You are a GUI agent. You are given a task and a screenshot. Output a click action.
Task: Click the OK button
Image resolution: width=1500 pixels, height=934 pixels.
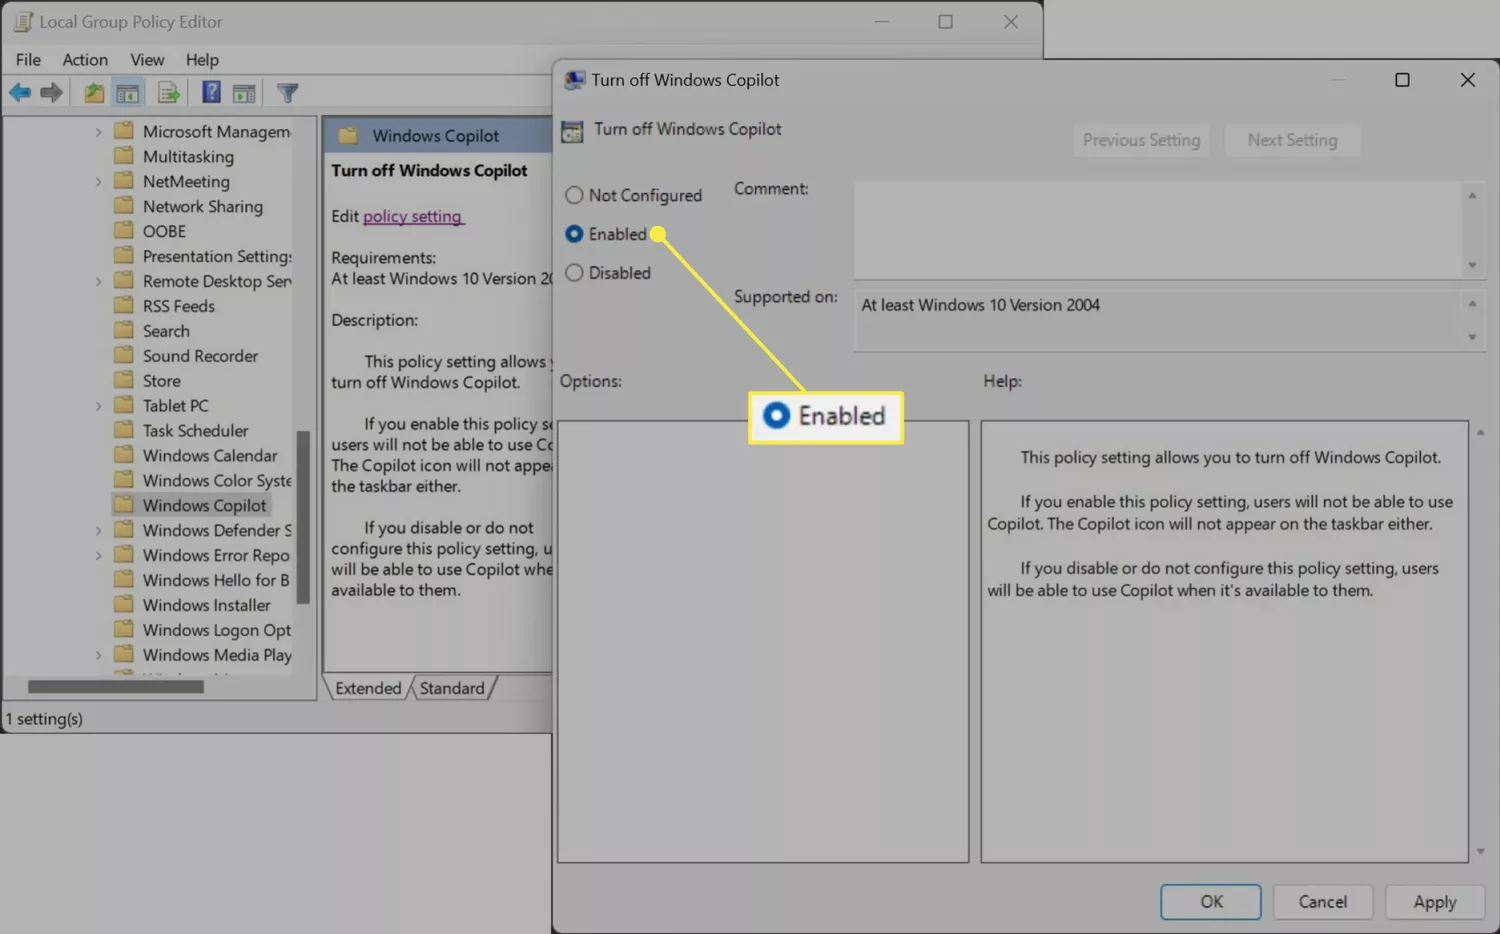(x=1211, y=902)
